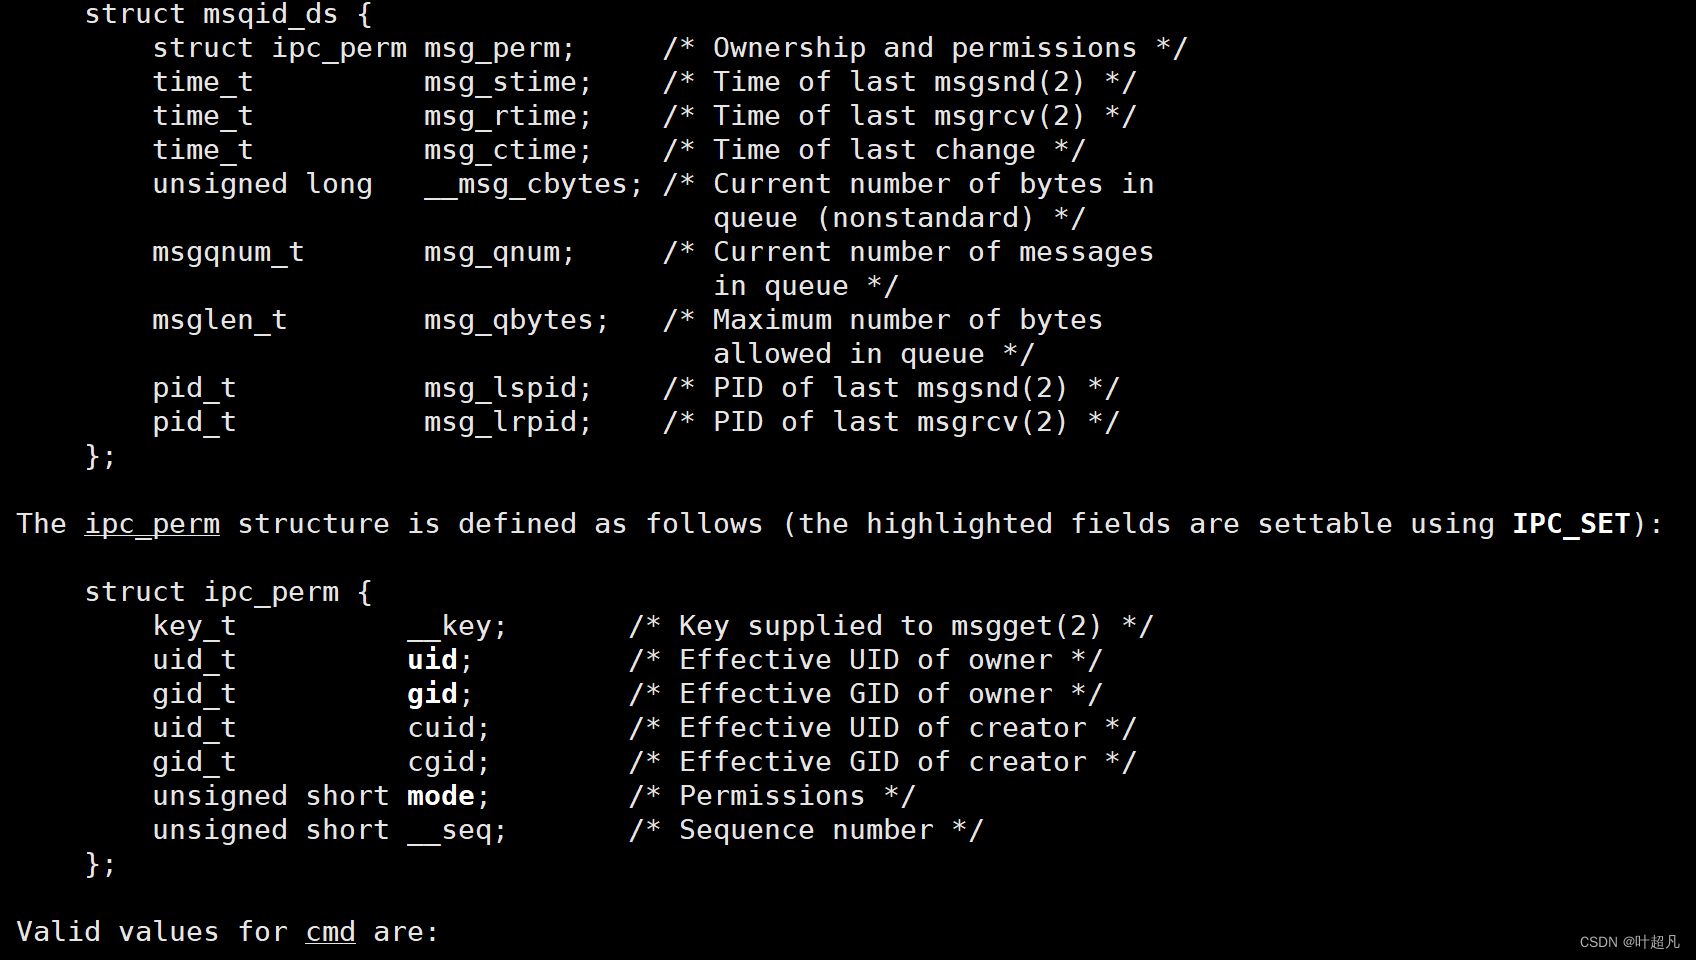Click the underlined cmd word
Screen dimensions: 1696x960
pos(330,932)
